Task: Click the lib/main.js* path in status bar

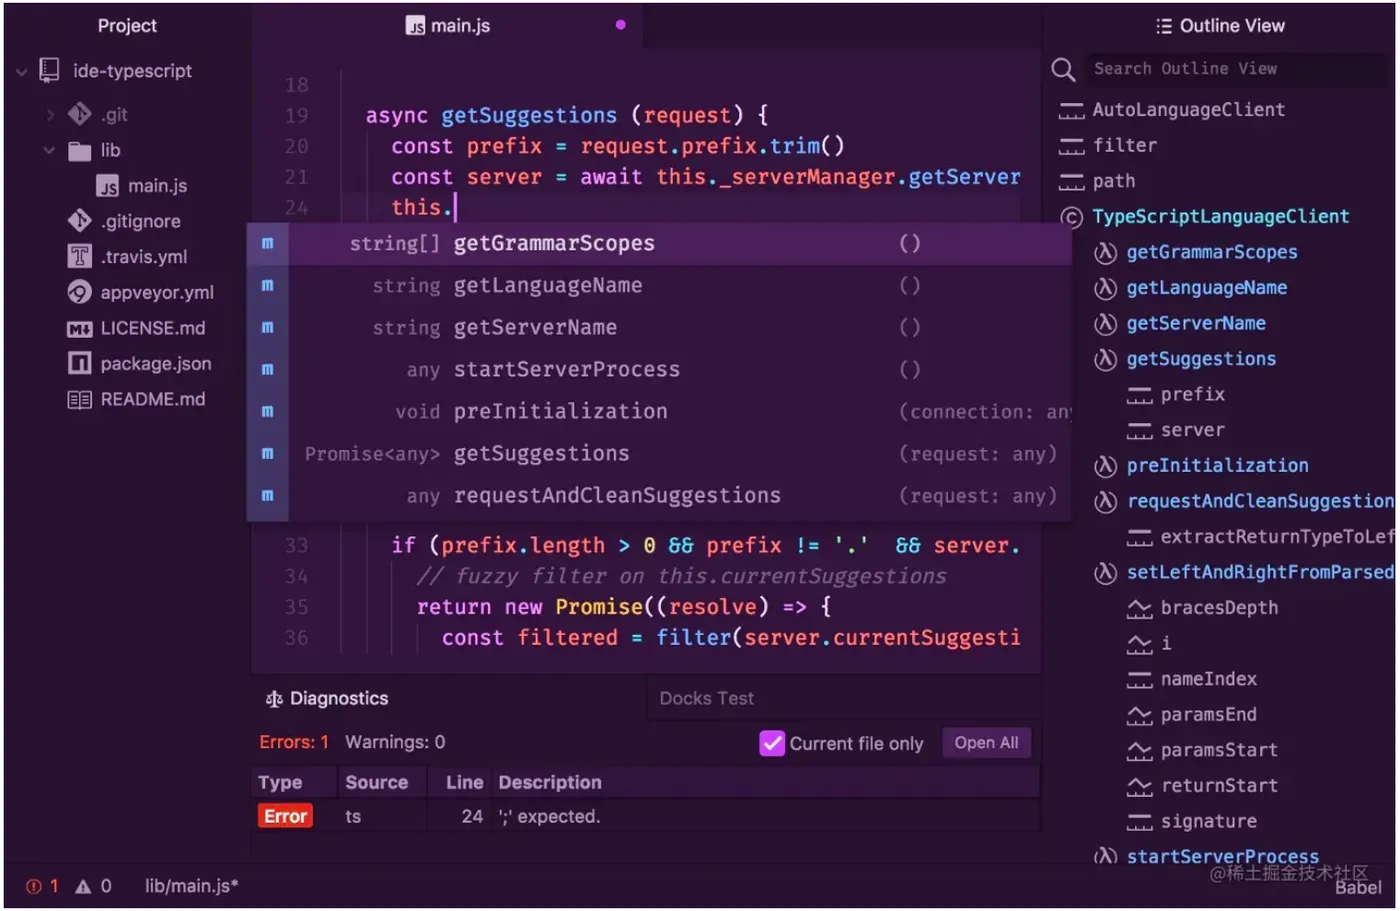Action: pos(192,887)
